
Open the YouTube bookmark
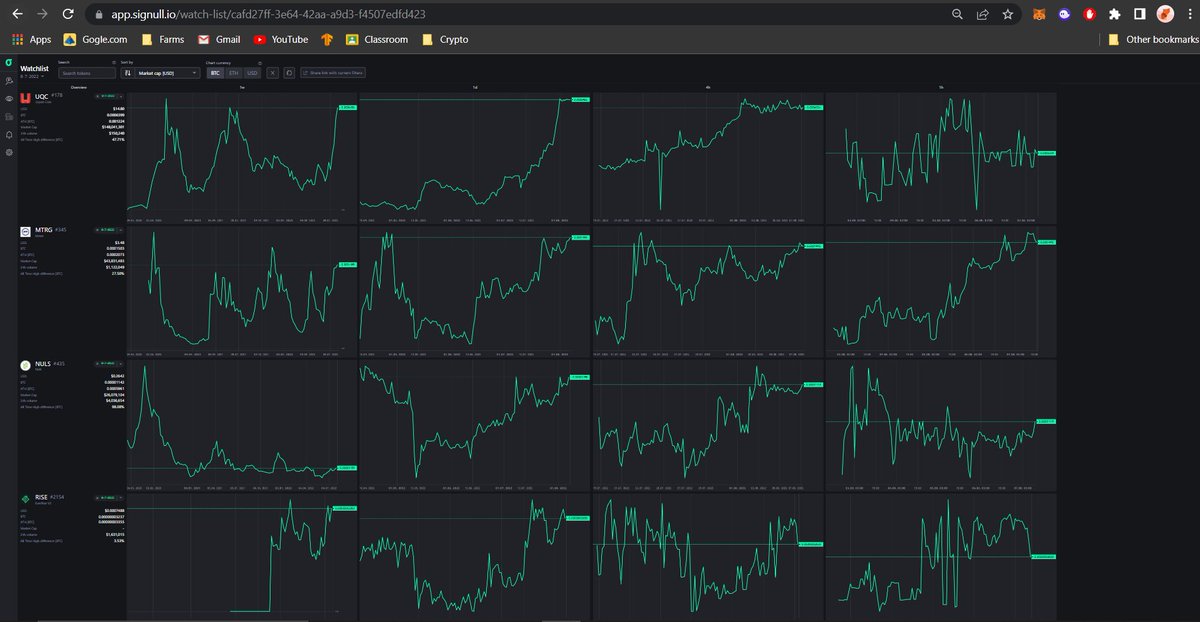(280, 39)
